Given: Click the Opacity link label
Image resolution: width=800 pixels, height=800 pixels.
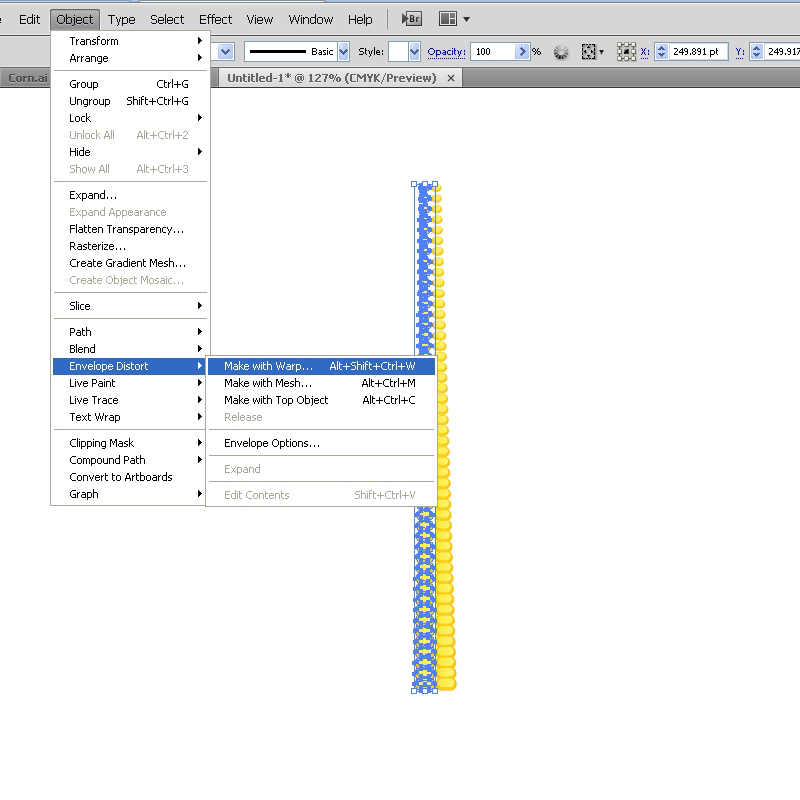Looking at the screenshot, I should (446, 52).
